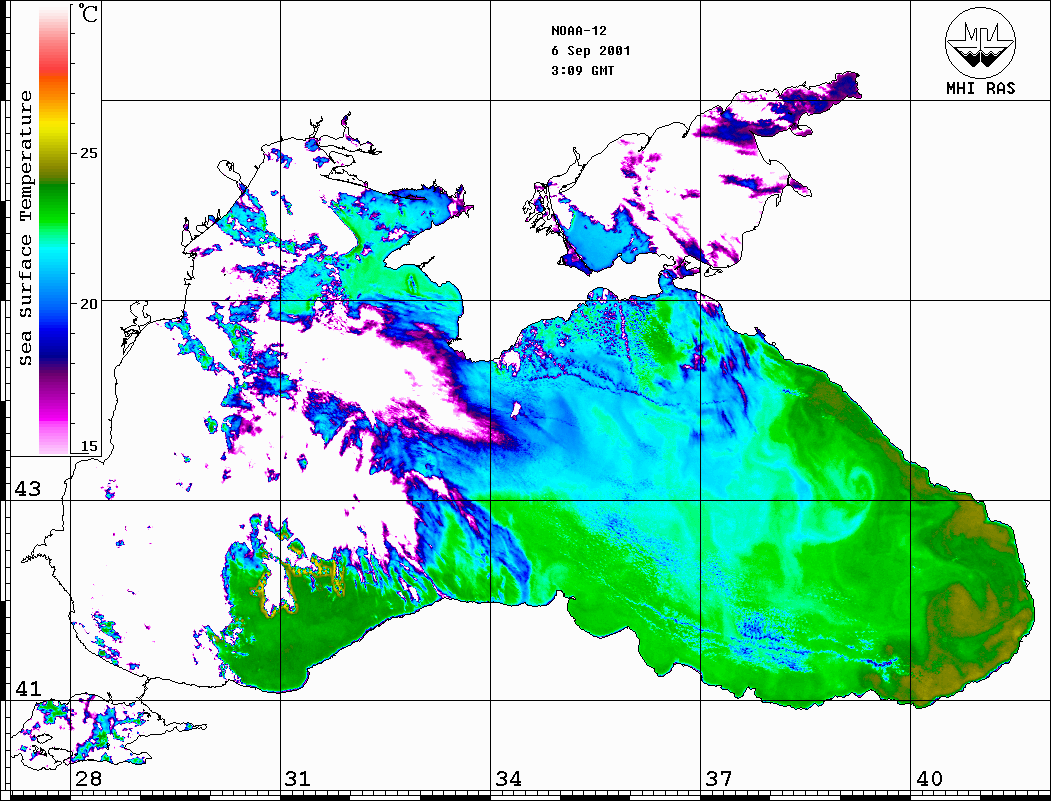Click the '6 Sep 2001' date text
This screenshot has width=1051, height=801.
[591, 51]
